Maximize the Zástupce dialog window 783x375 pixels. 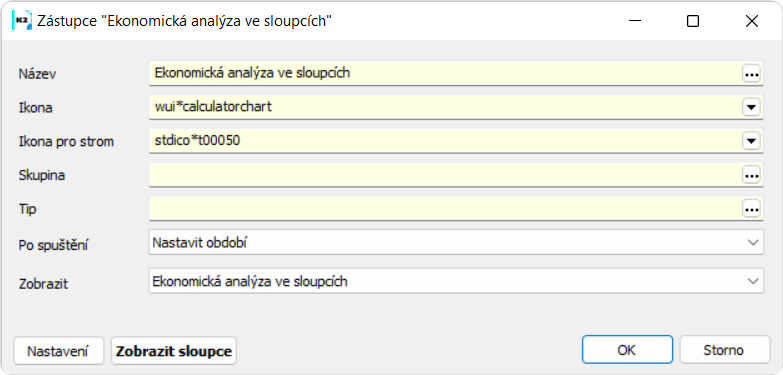pos(693,21)
